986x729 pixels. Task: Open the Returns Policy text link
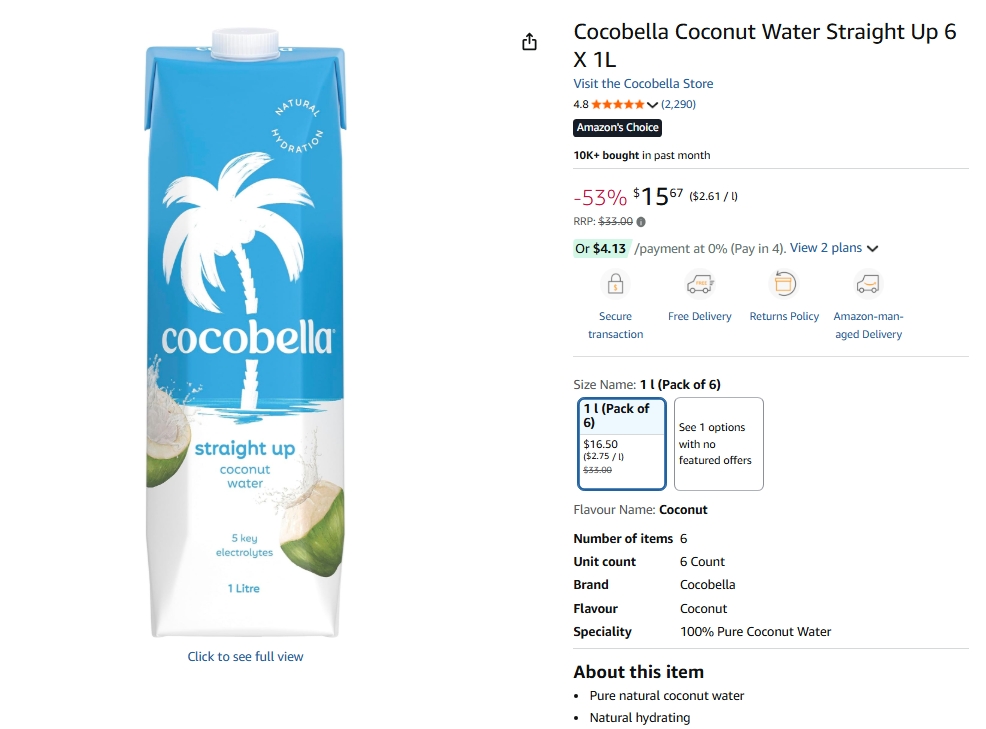point(784,316)
